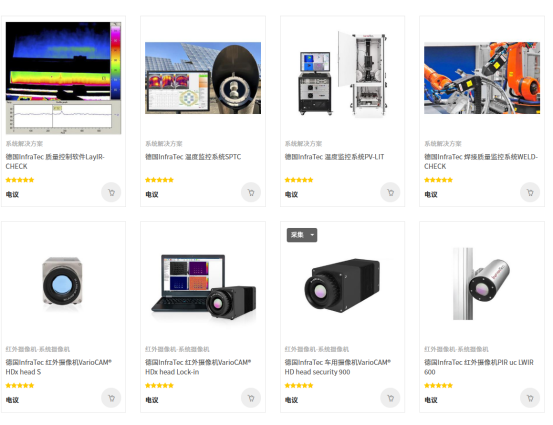Open the WELD-CHECK product title link

tap(481, 162)
